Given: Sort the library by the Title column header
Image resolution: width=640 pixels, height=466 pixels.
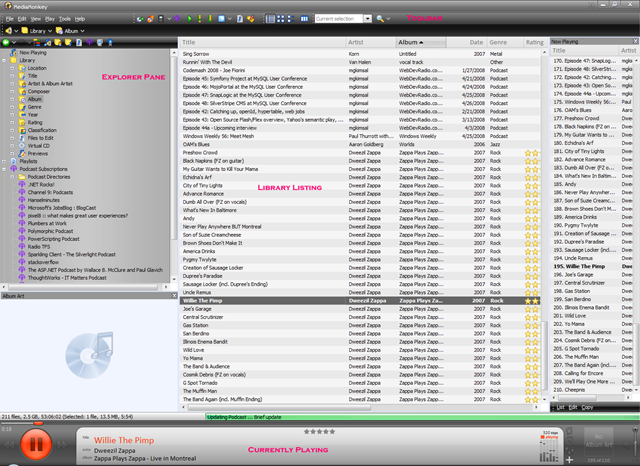Looking at the screenshot, I should point(262,42).
